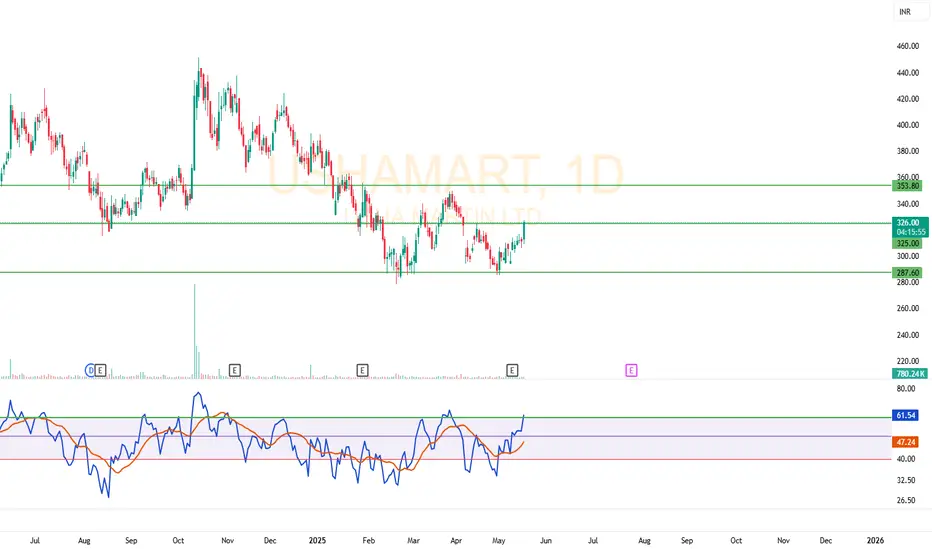Screen dimensions: 932x550
Task: Click the orange RSI average value 47.24
Action: (906, 442)
